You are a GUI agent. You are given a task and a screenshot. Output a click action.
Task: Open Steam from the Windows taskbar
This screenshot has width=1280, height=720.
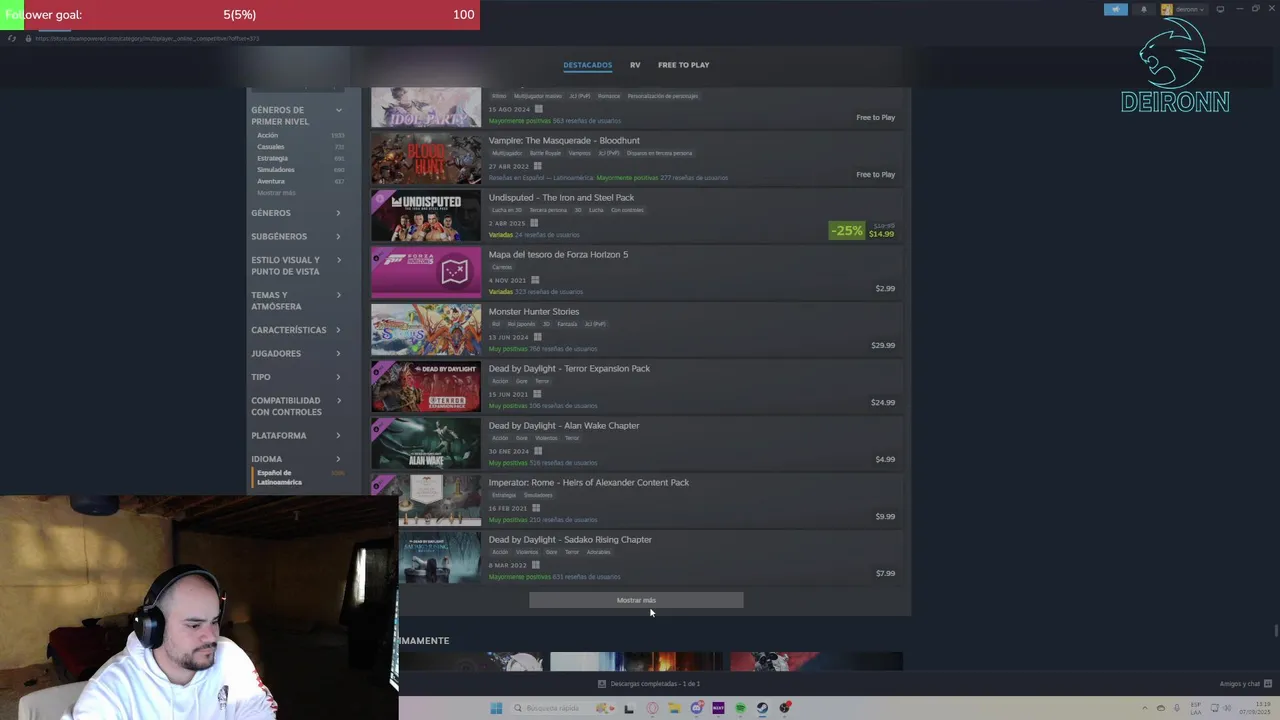click(x=762, y=708)
